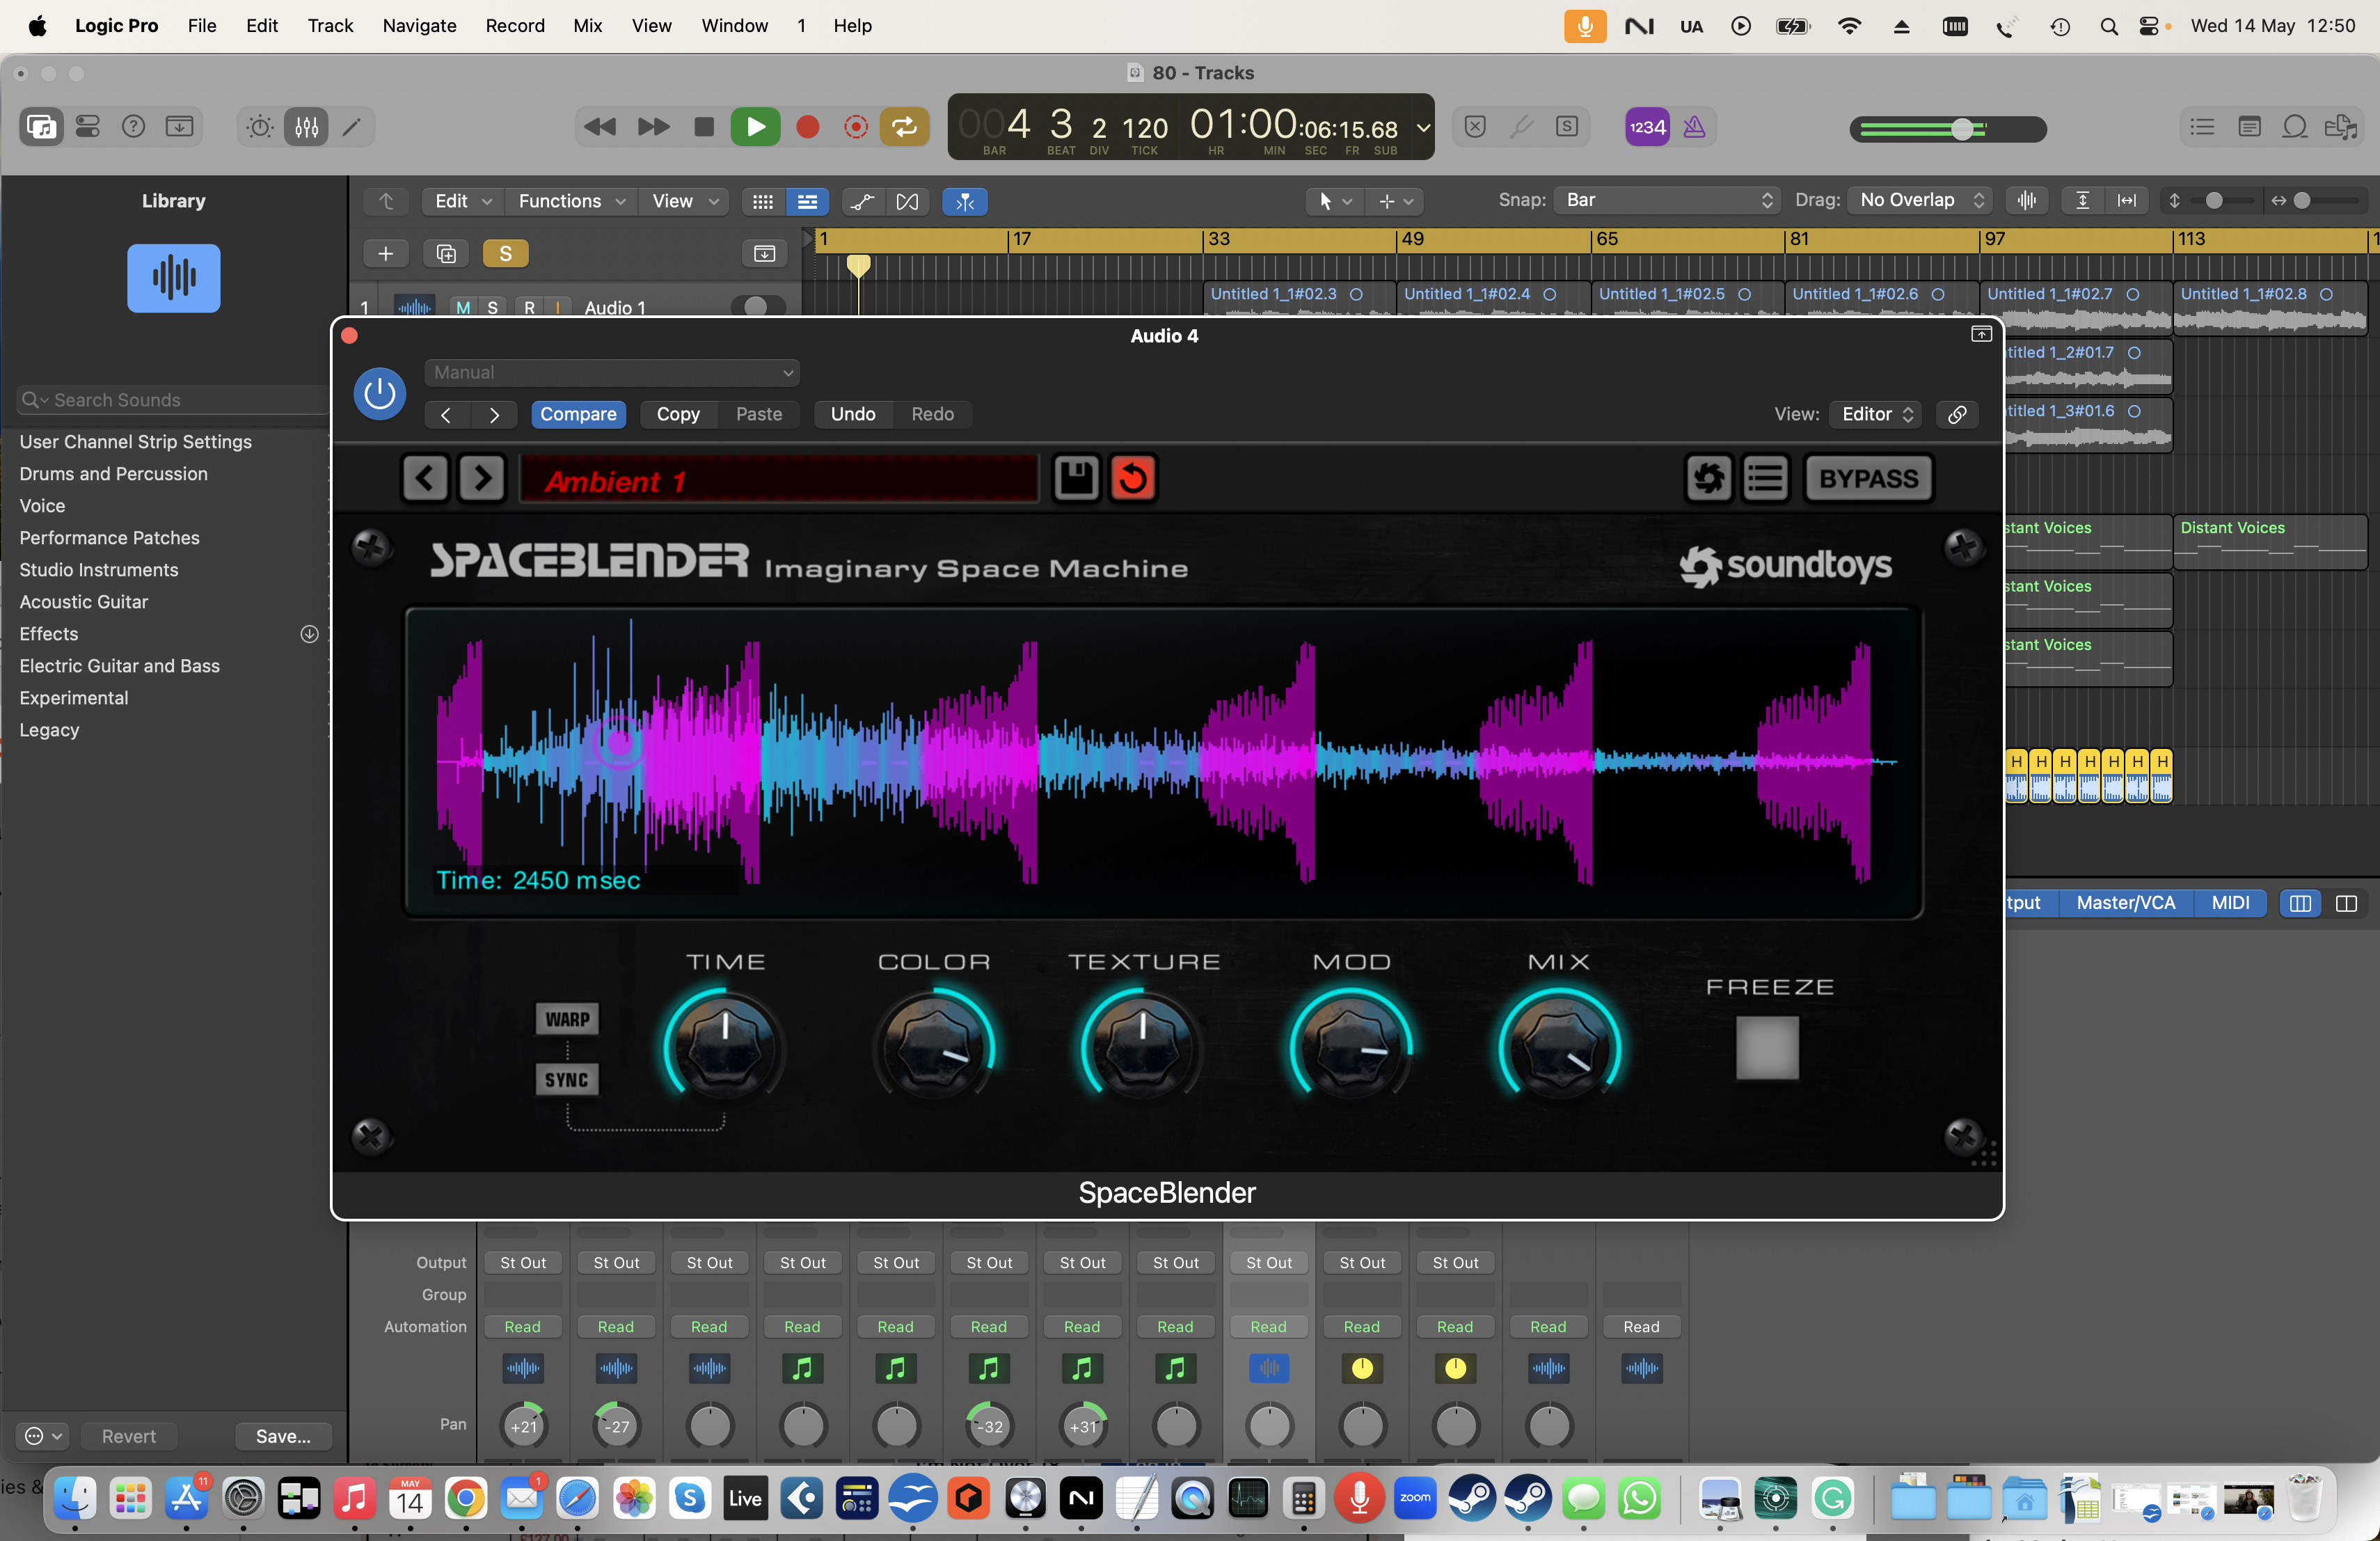
Task: Click the SpaceBlender save preset floppy icon
Action: click(1076, 478)
